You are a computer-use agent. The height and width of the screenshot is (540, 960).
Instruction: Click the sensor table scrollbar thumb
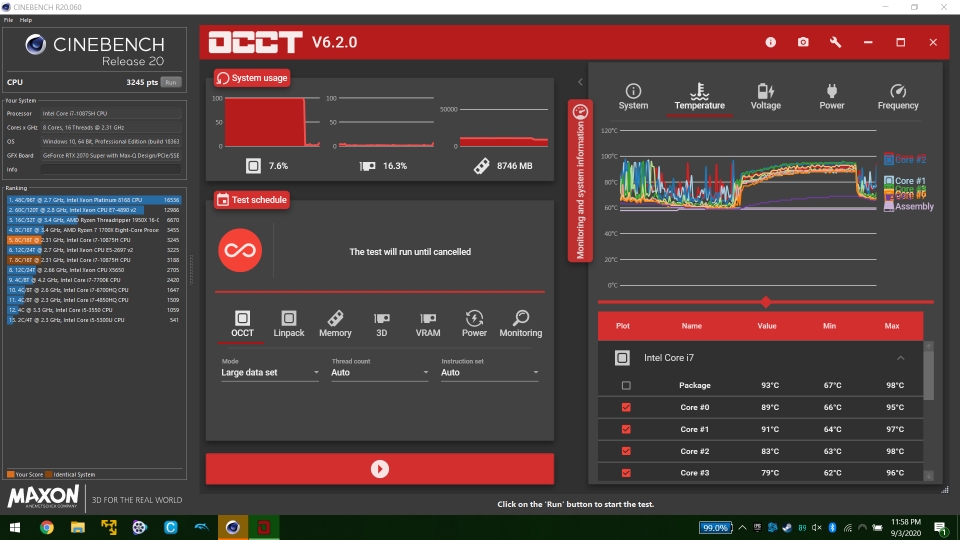pos(928,375)
